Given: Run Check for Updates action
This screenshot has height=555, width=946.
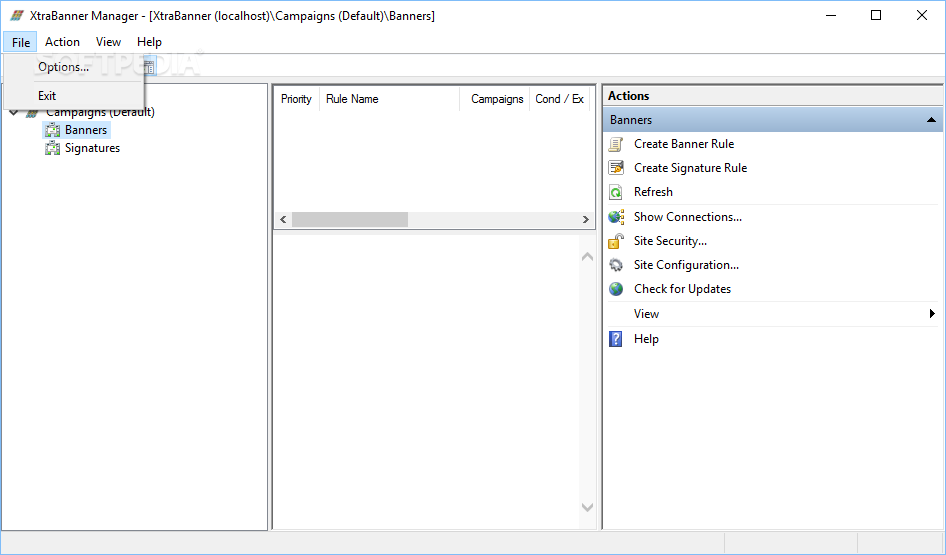Looking at the screenshot, I should (682, 289).
